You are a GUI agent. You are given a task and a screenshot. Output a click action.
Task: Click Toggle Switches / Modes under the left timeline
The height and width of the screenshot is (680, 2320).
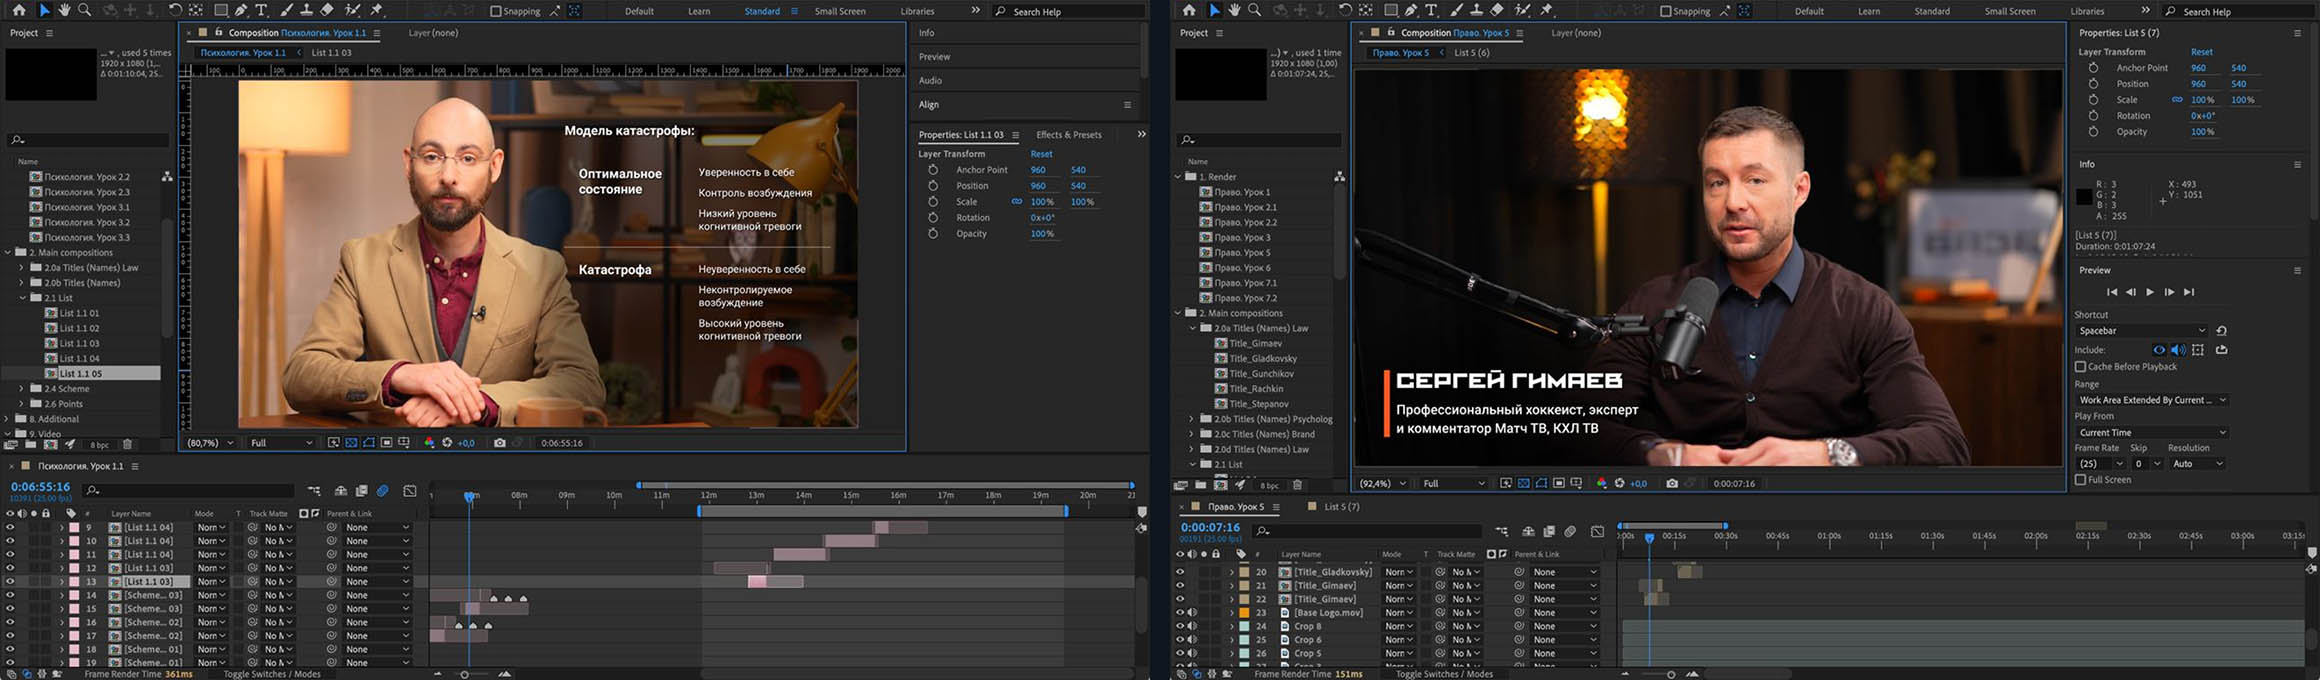[x=271, y=674]
